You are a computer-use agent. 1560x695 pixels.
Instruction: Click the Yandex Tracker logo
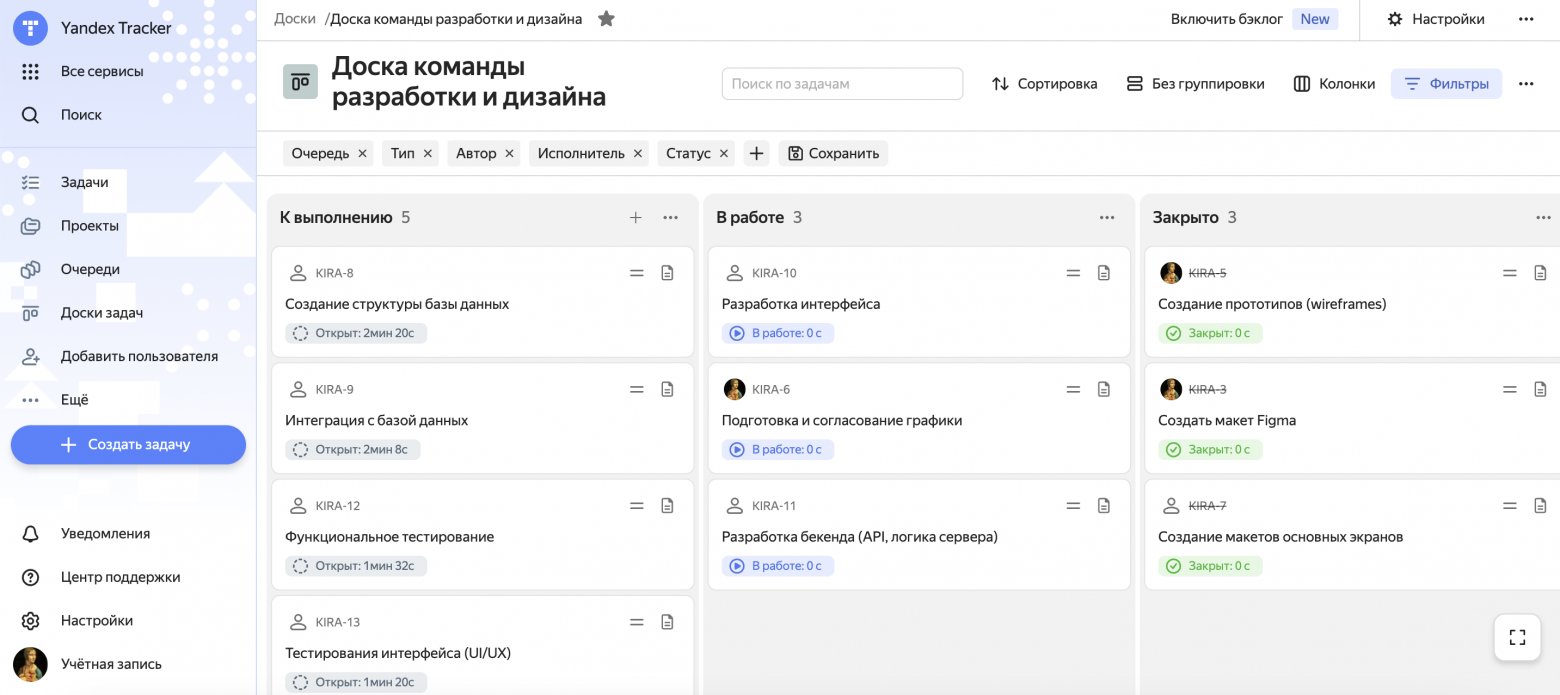click(x=30, y=27)
